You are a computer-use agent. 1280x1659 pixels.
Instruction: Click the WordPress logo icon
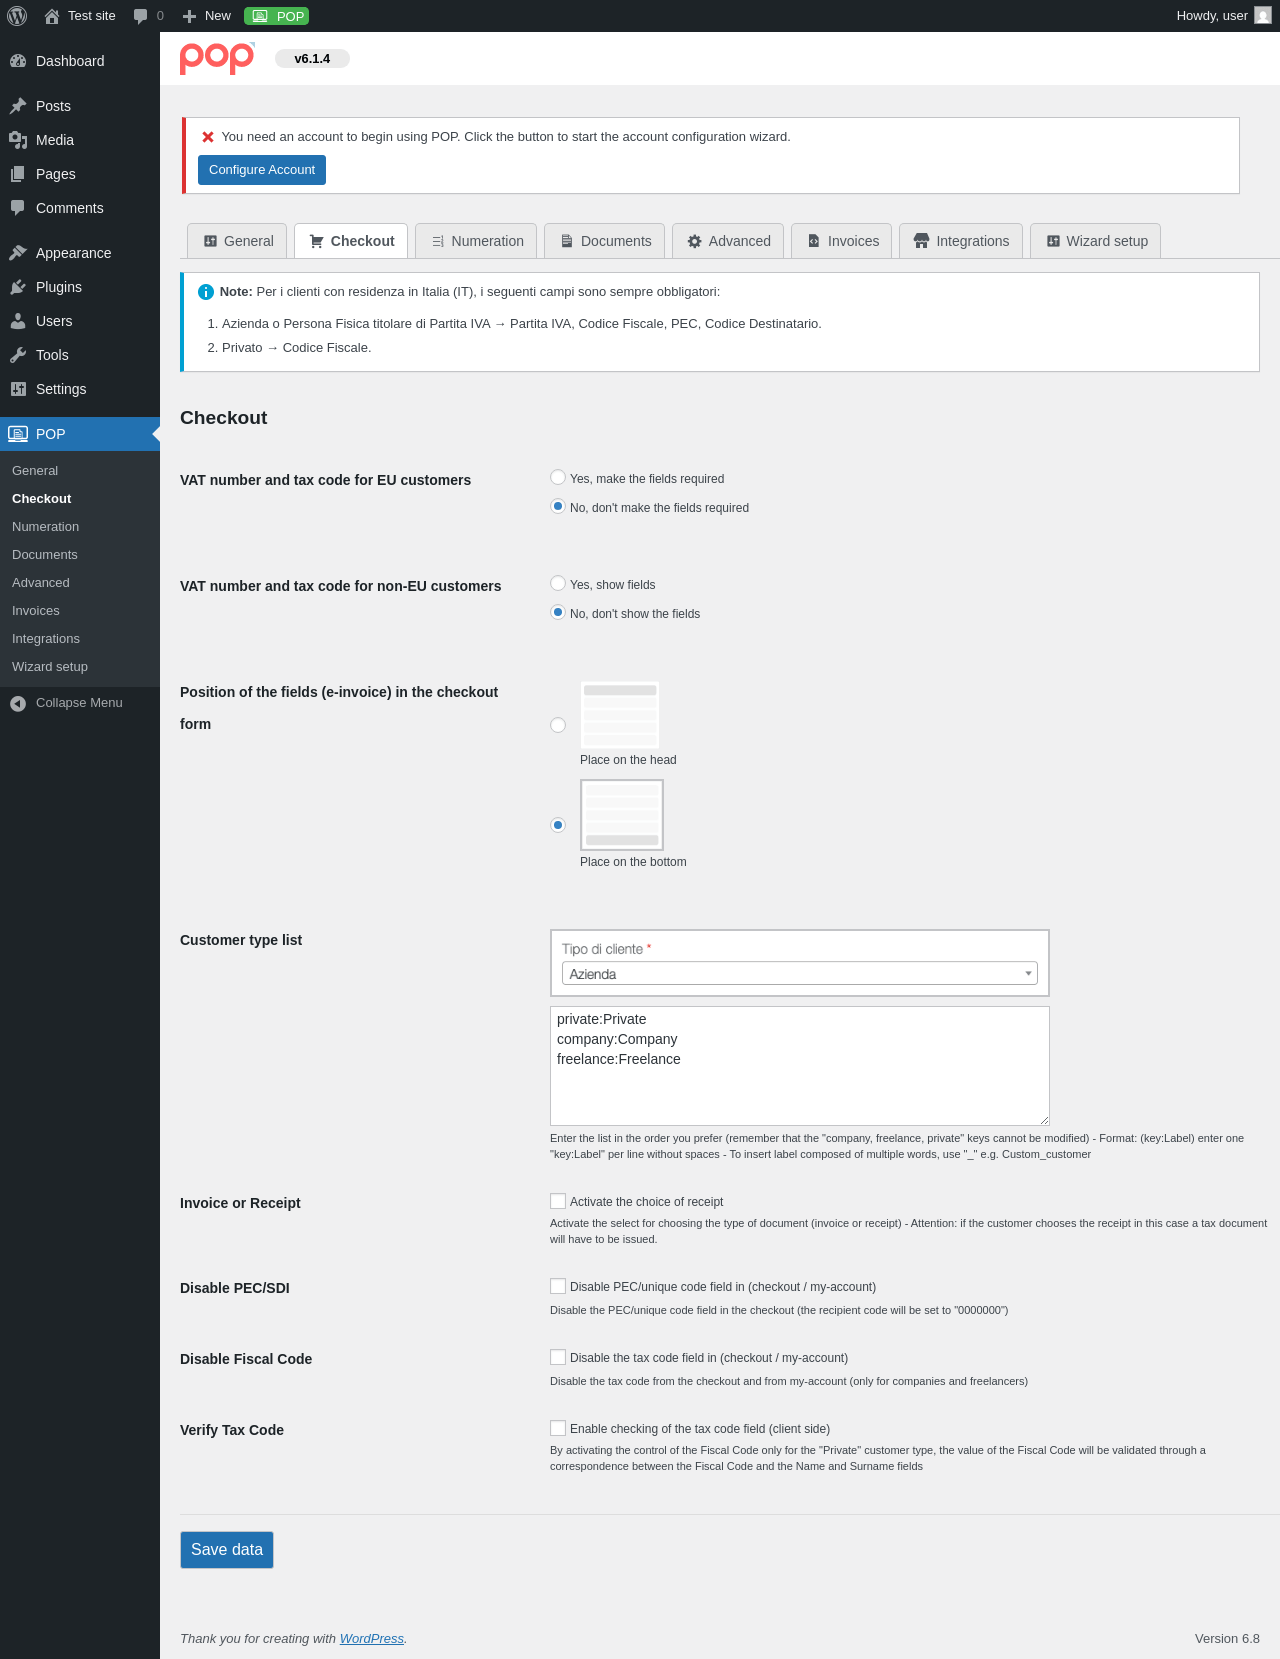pyautogui.click(x=17, y=16)
